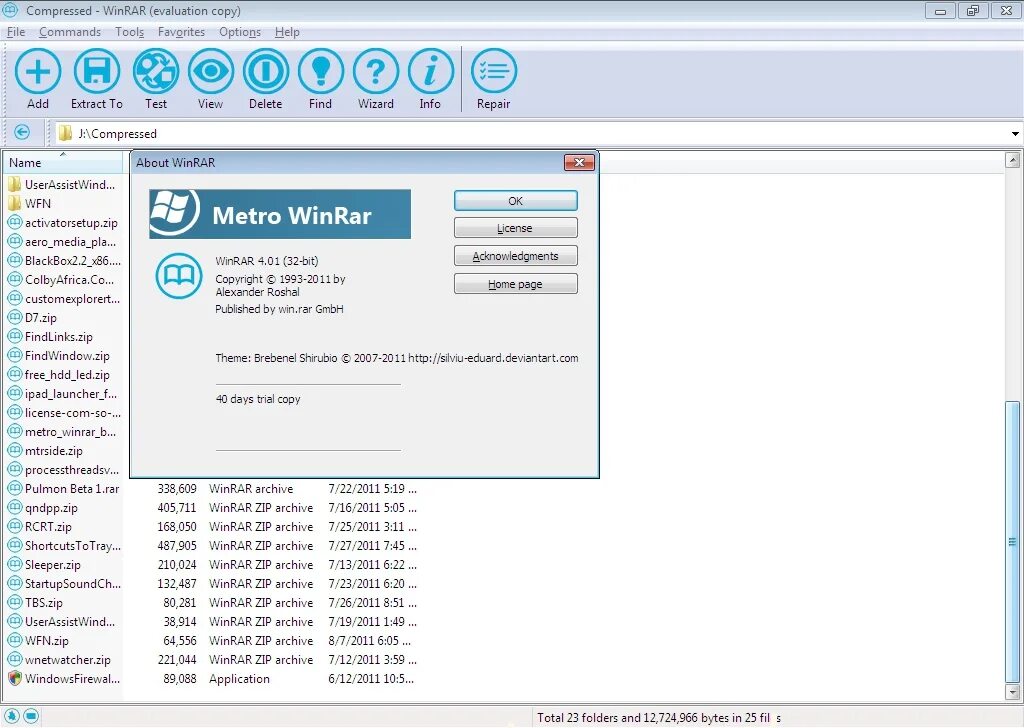Screen dimensions: 1024x728
Task: Open the Favorites menu
Action: tap(181, 32)
